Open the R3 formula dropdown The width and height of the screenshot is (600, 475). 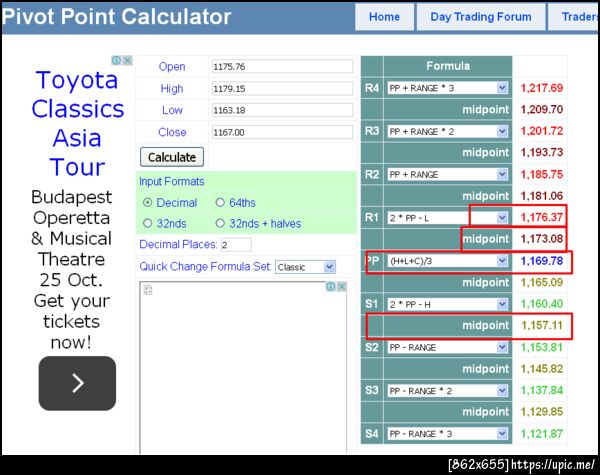click(448, 131)
